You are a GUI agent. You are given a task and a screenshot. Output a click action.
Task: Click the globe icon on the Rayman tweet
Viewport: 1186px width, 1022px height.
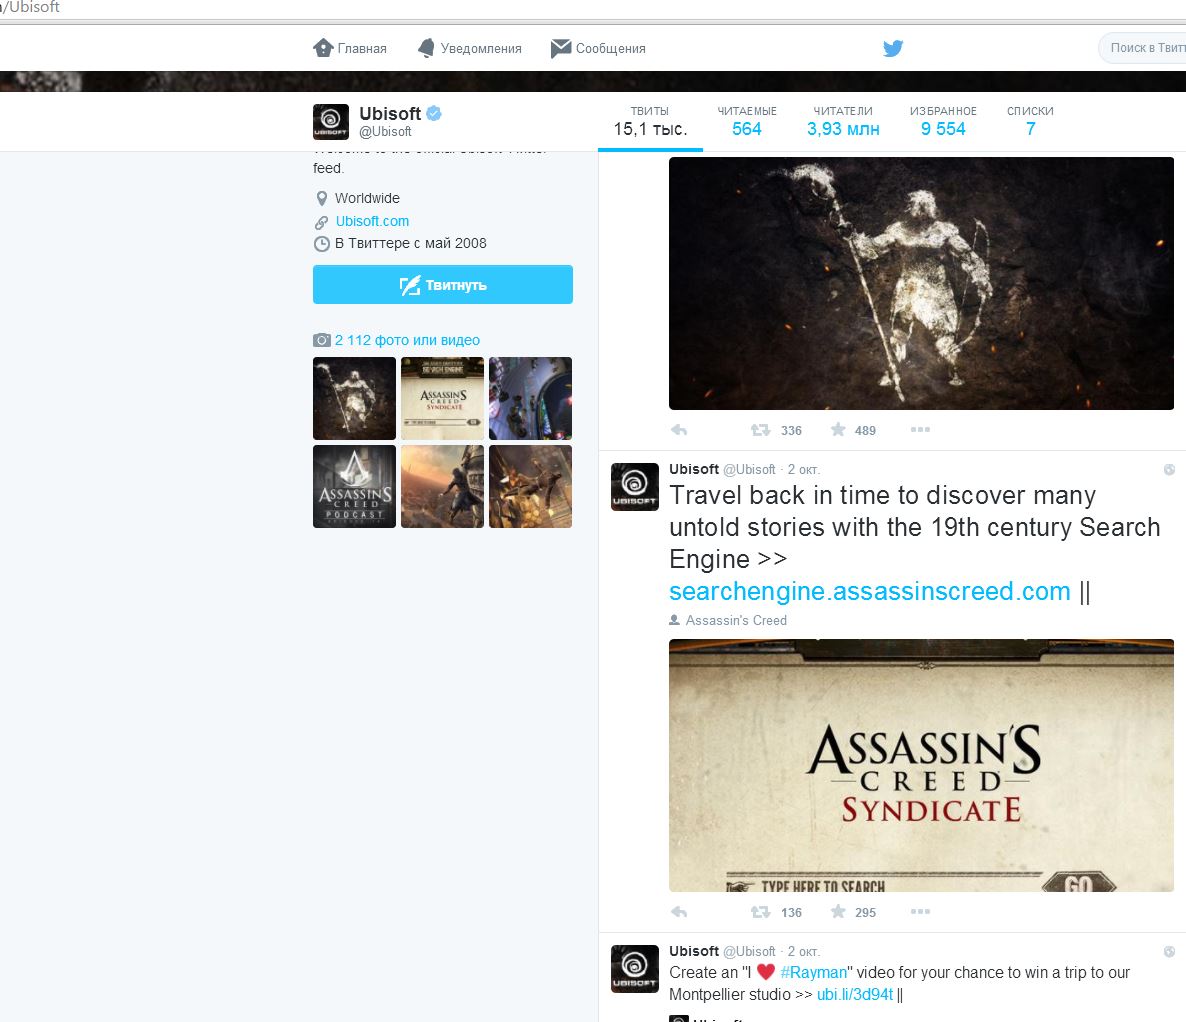tap(1169, 952)
